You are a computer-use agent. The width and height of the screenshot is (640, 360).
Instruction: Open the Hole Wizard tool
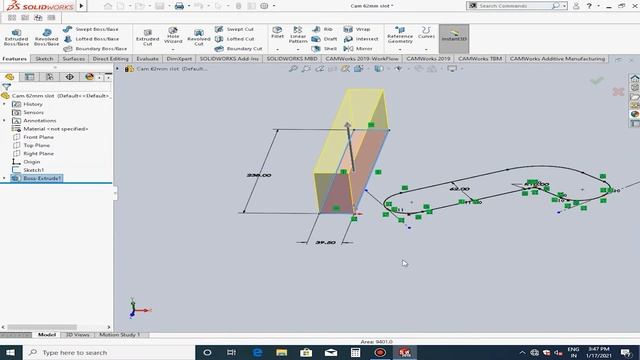click(x=173, y=36)
